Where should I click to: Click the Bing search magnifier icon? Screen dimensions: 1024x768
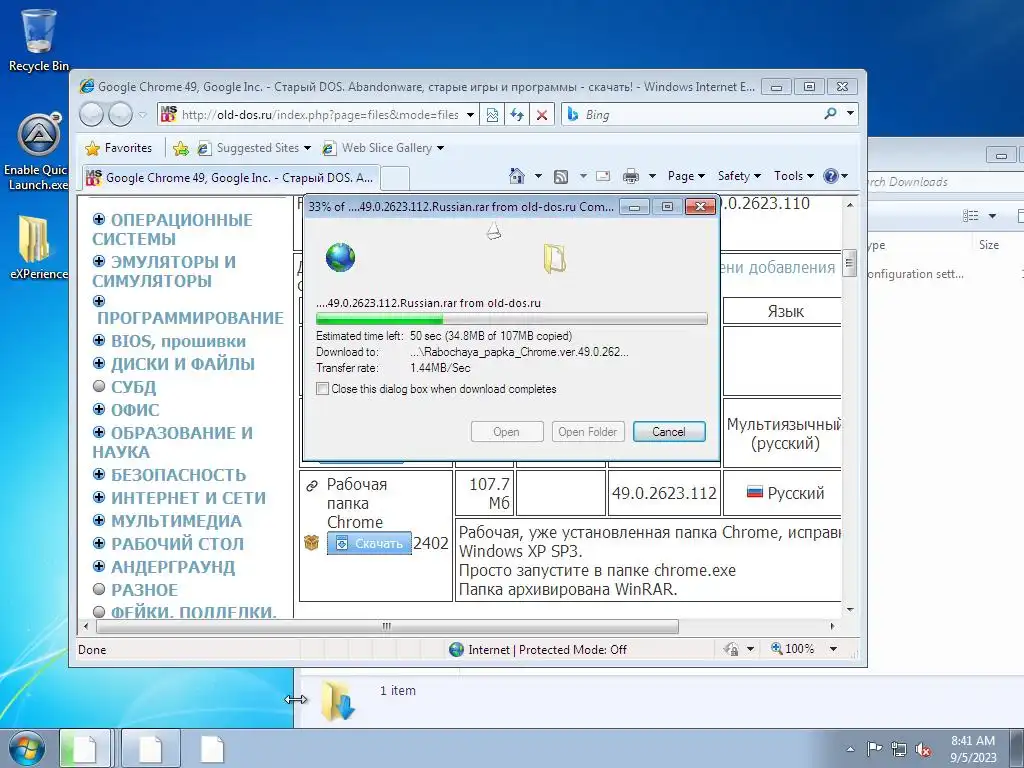point(830,114)
